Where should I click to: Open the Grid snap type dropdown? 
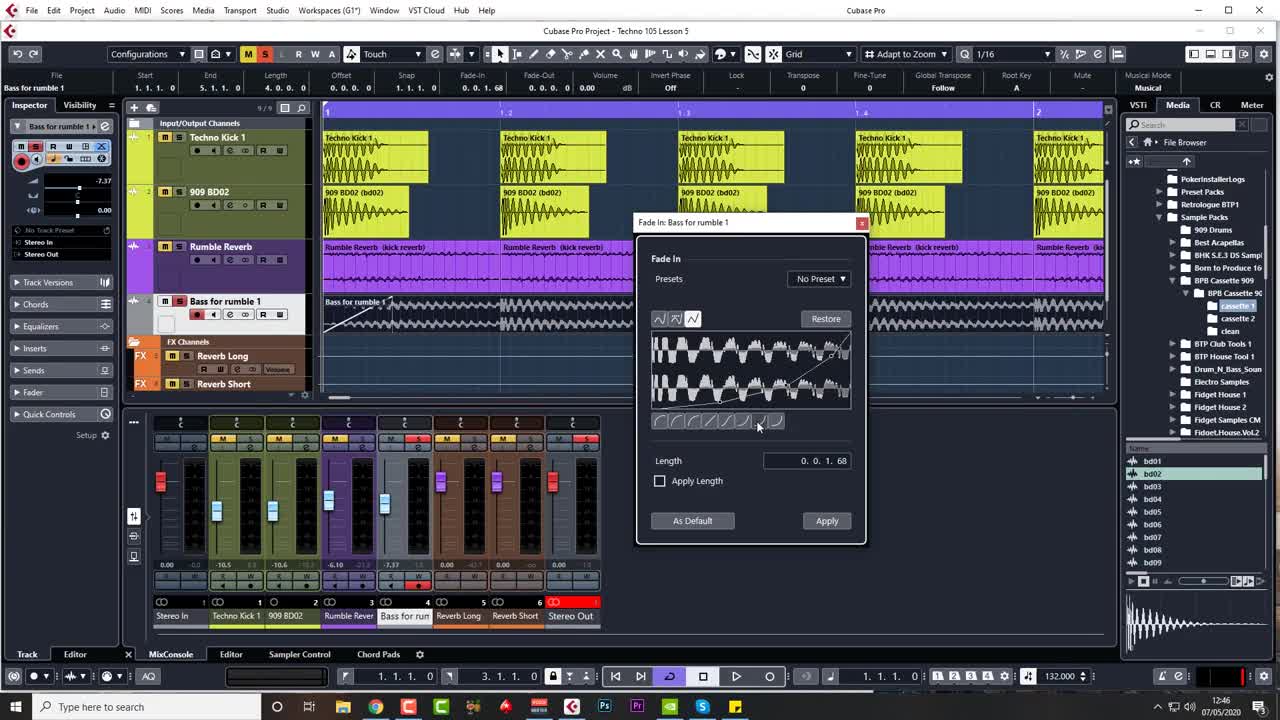coord(818,54)
